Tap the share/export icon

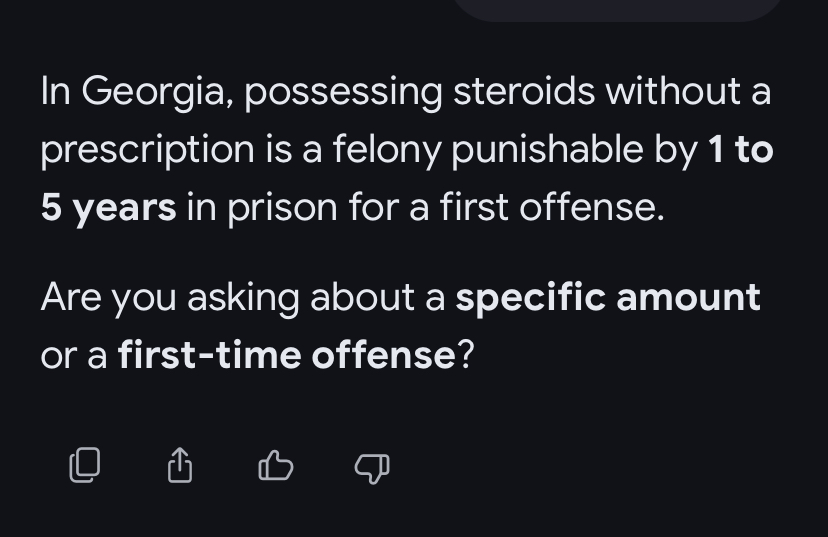[179, 465]
